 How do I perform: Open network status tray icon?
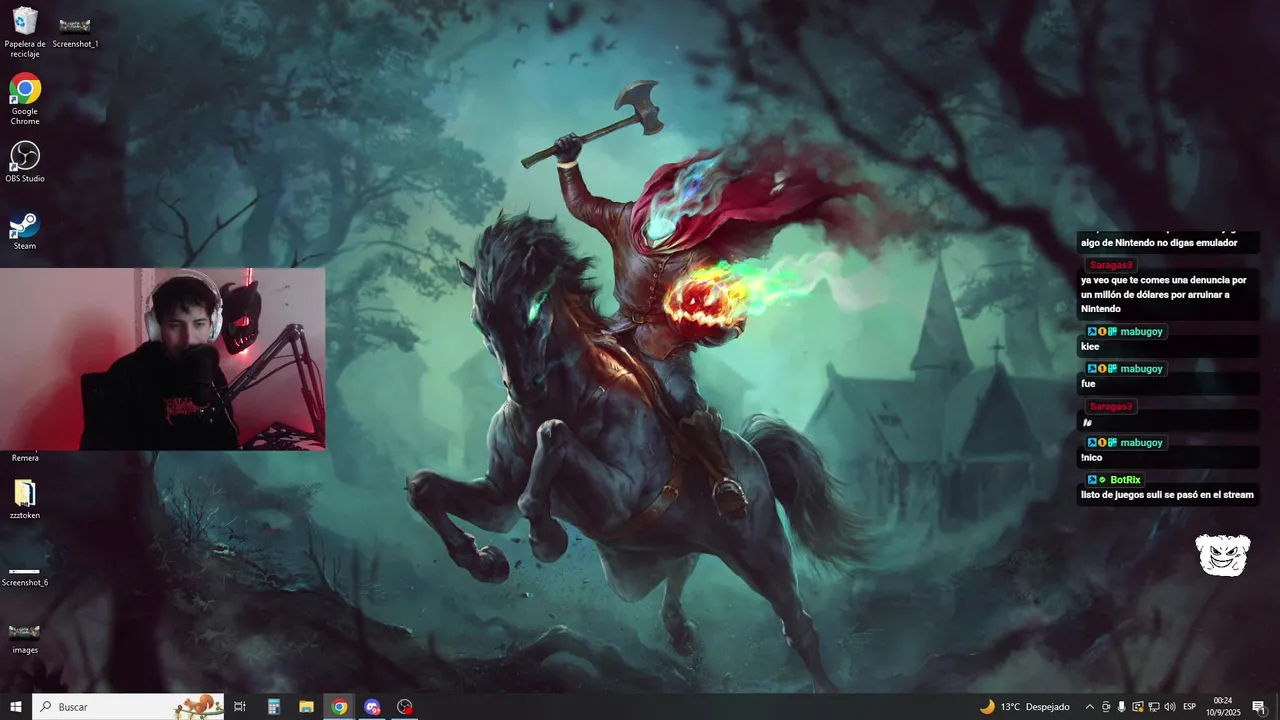coord(1153,707)
